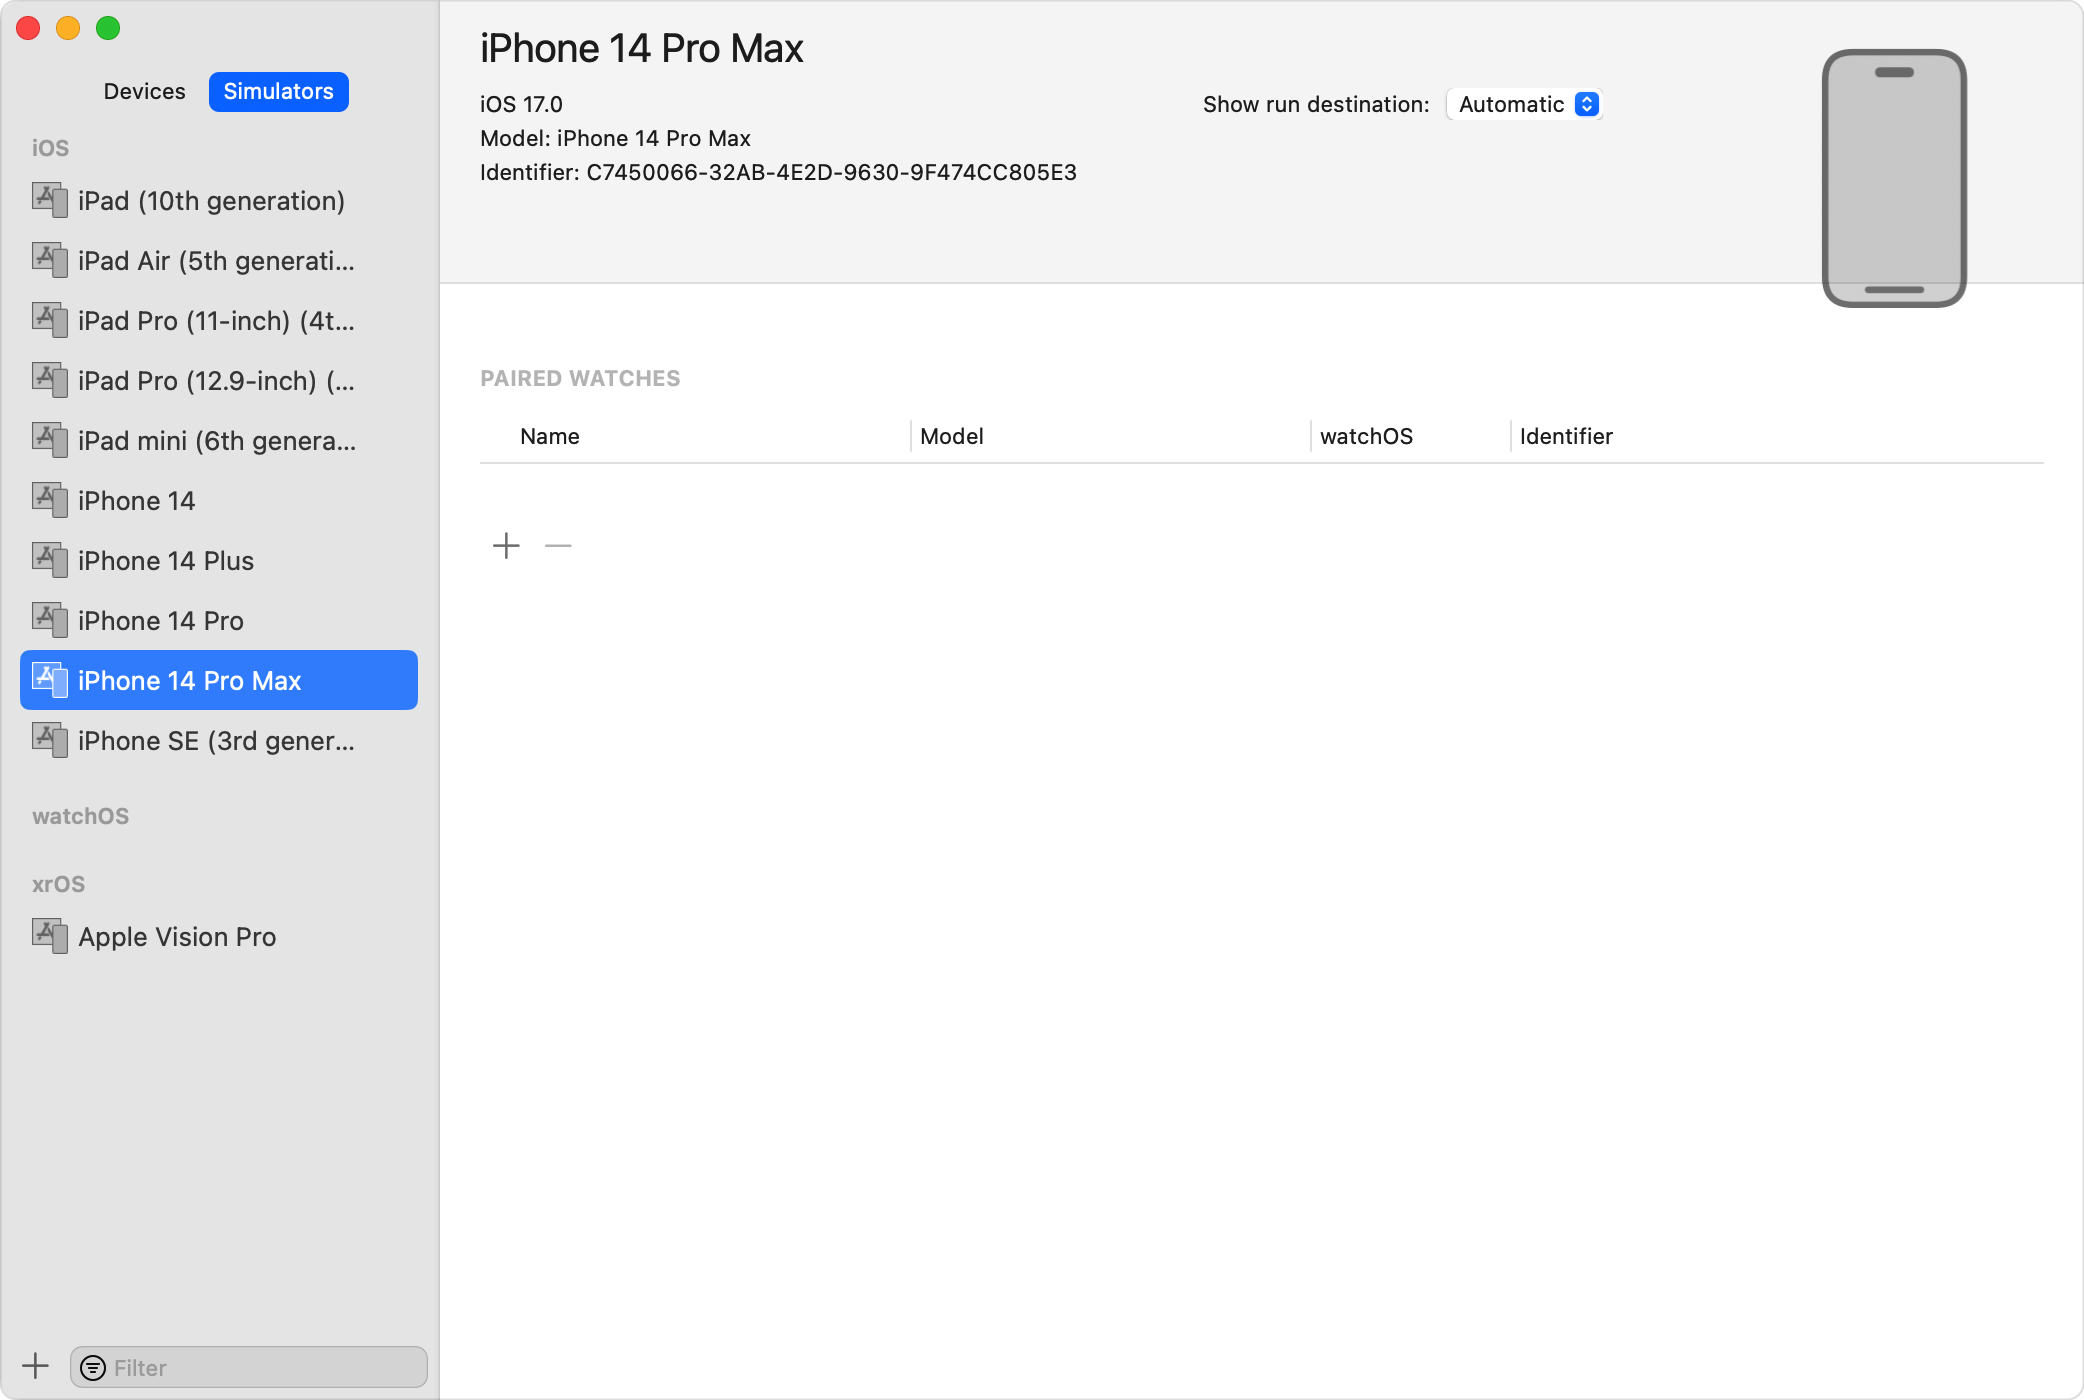The width and height of the screenshot is (2084, 1400).
Task: Click the Model column header
Action: pos(952,437)
